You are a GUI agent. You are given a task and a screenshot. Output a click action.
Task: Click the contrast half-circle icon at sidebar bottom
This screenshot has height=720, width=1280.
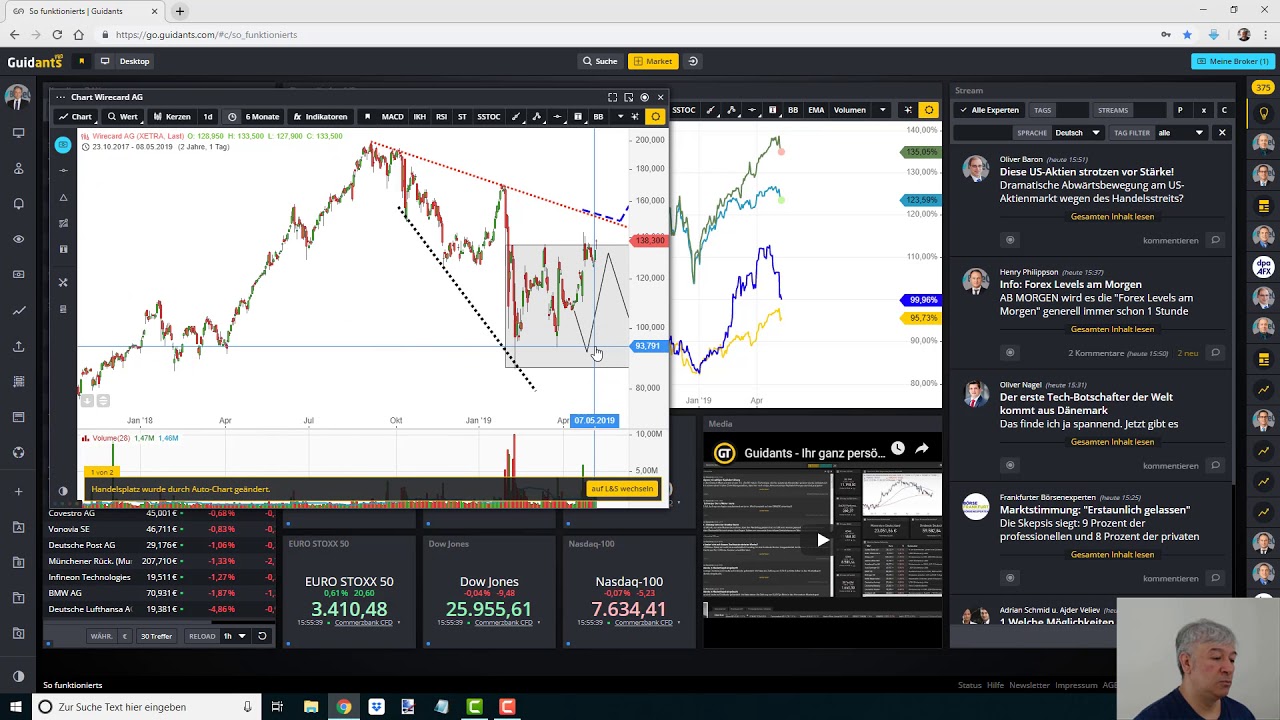[x=18, y=677]
